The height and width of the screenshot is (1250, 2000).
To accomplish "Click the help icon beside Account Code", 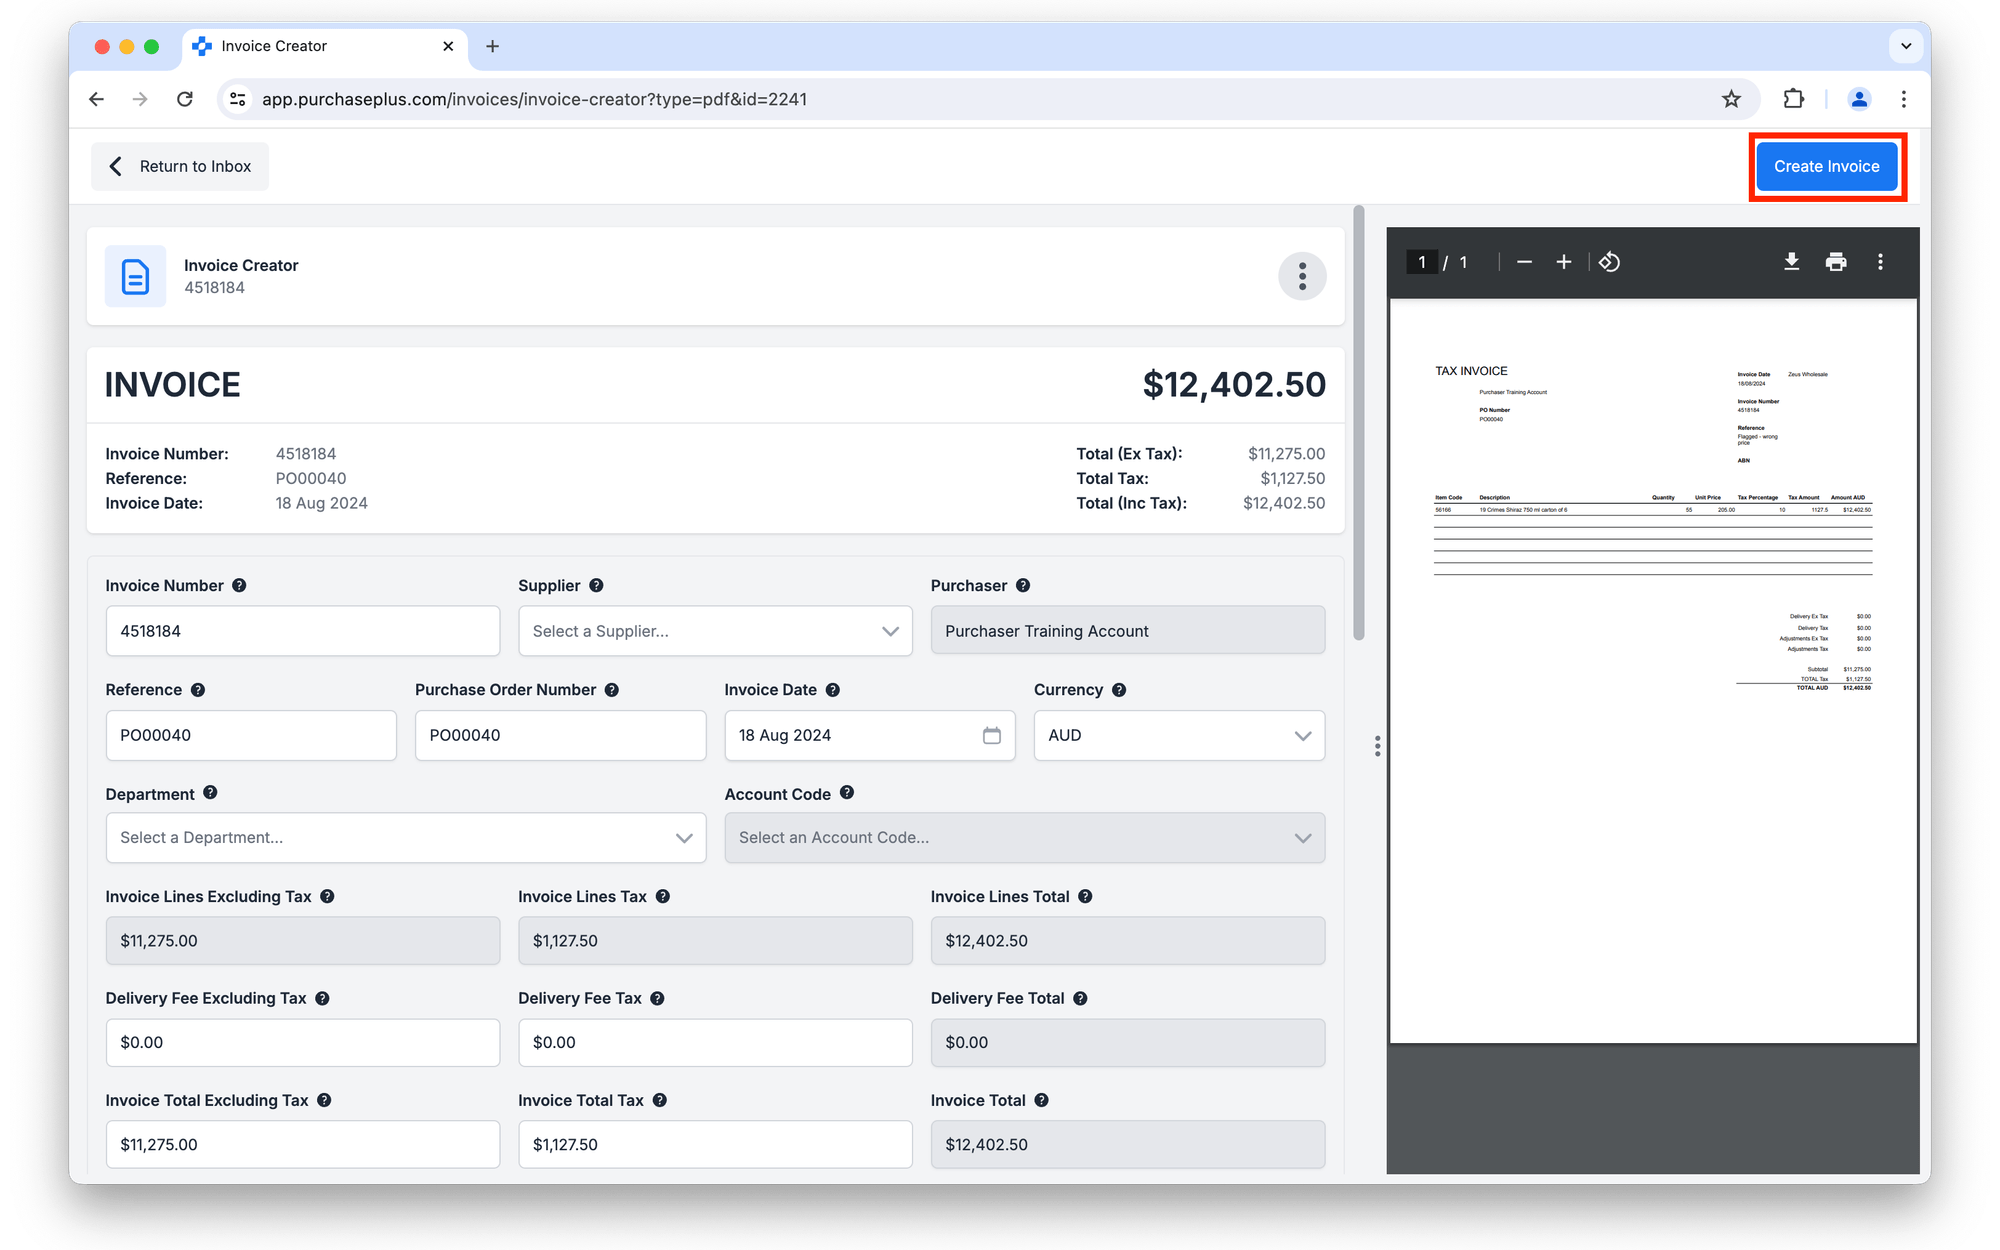I will 847,793.
